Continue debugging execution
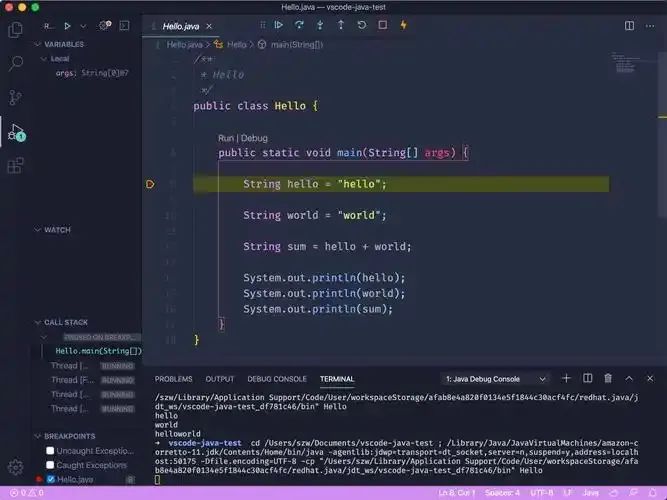This screenshot has width=667, height=500. pos(279,25)
